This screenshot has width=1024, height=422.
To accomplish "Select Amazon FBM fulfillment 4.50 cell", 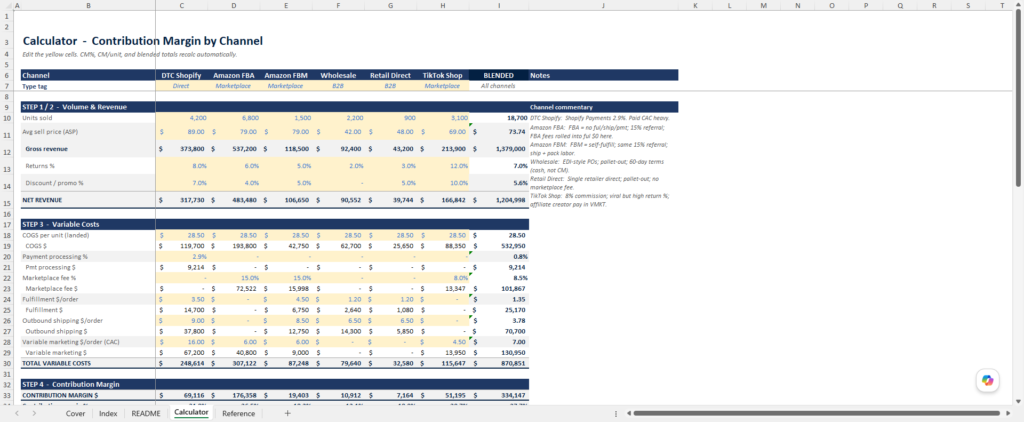I will pos(286,299).
